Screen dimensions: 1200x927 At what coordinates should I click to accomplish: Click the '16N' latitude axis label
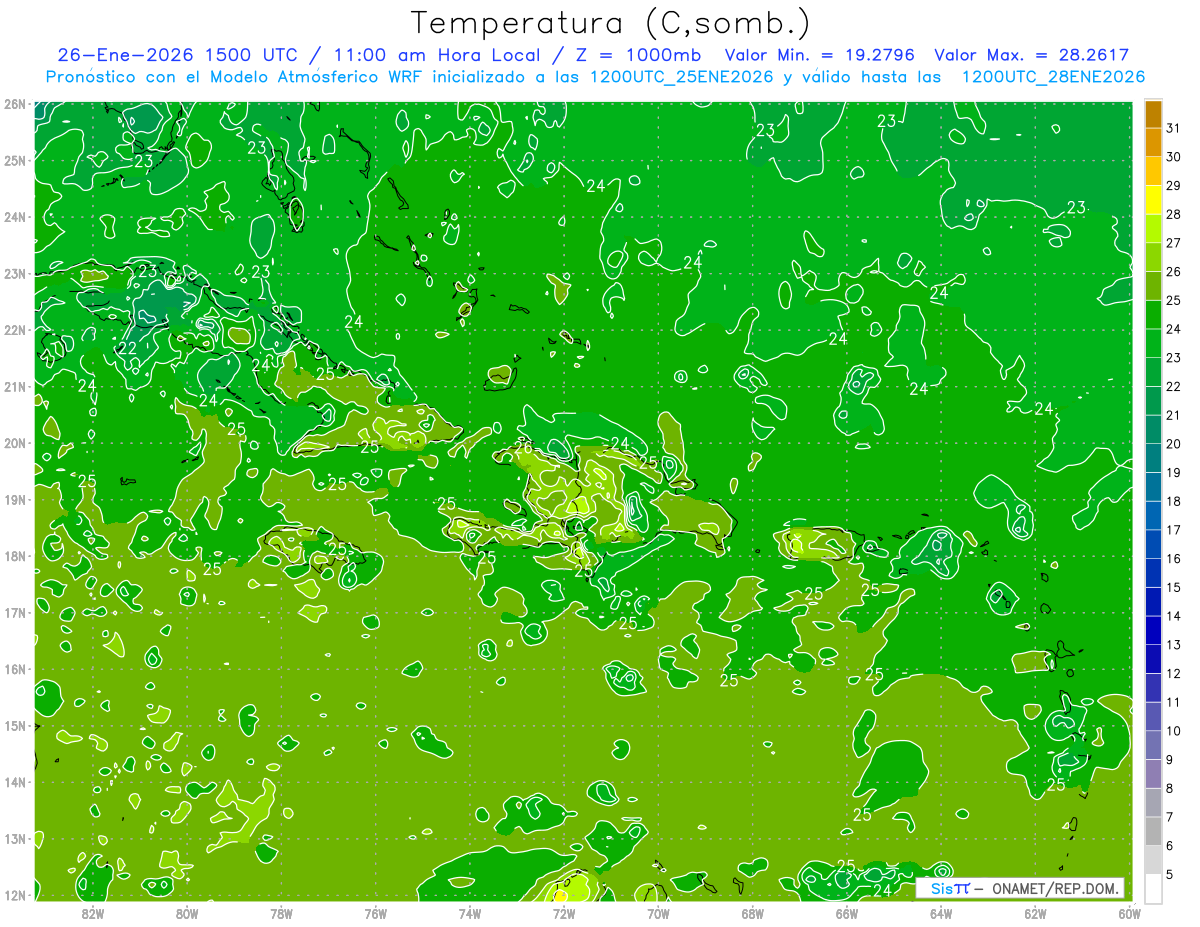pos(15,669)
